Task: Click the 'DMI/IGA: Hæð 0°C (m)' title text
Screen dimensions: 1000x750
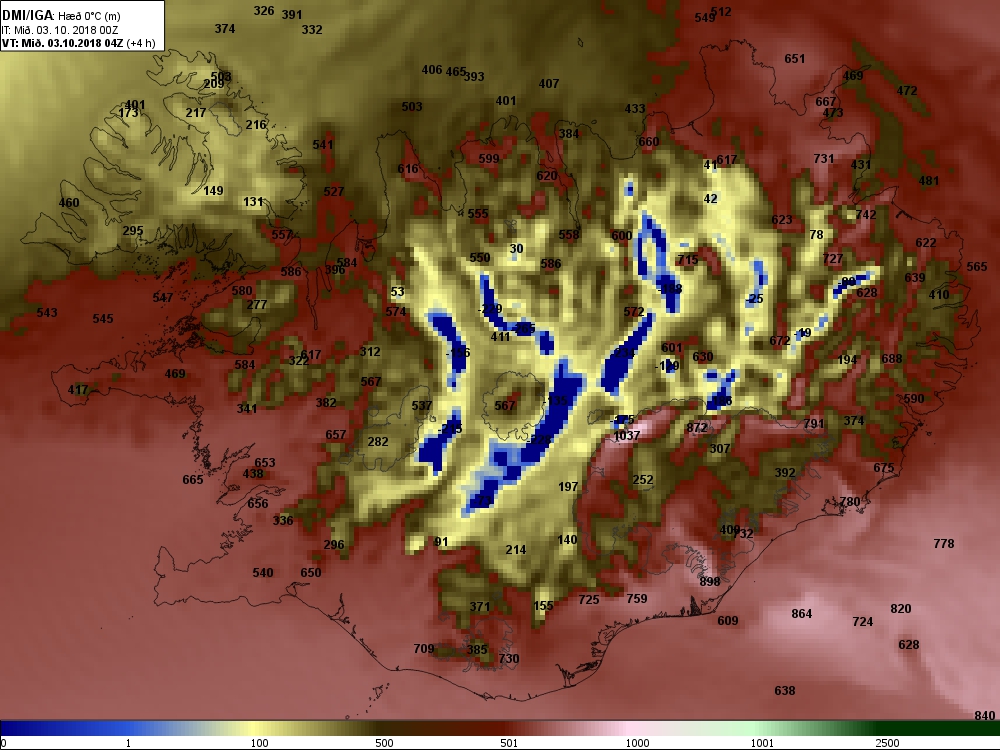Action: pos(61,16)
